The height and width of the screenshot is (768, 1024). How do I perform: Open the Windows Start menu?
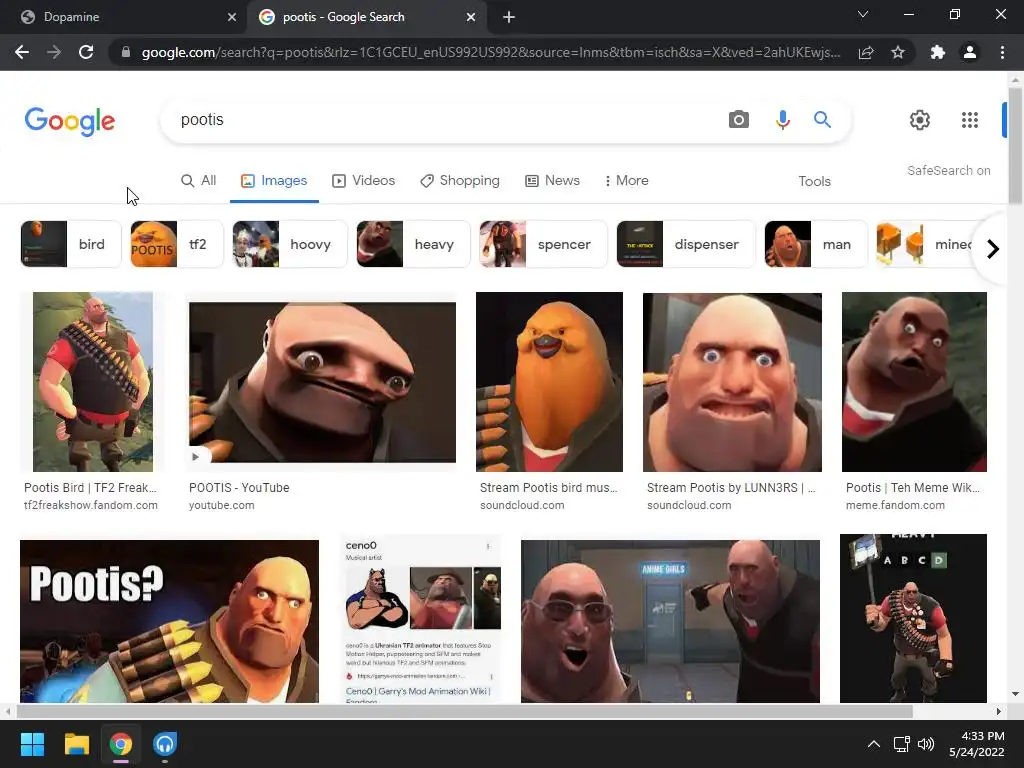(x=32, y=744)
